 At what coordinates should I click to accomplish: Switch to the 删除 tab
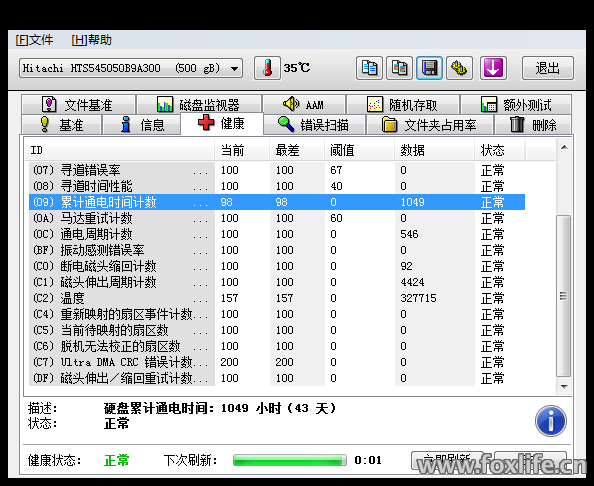coord(533,125)
